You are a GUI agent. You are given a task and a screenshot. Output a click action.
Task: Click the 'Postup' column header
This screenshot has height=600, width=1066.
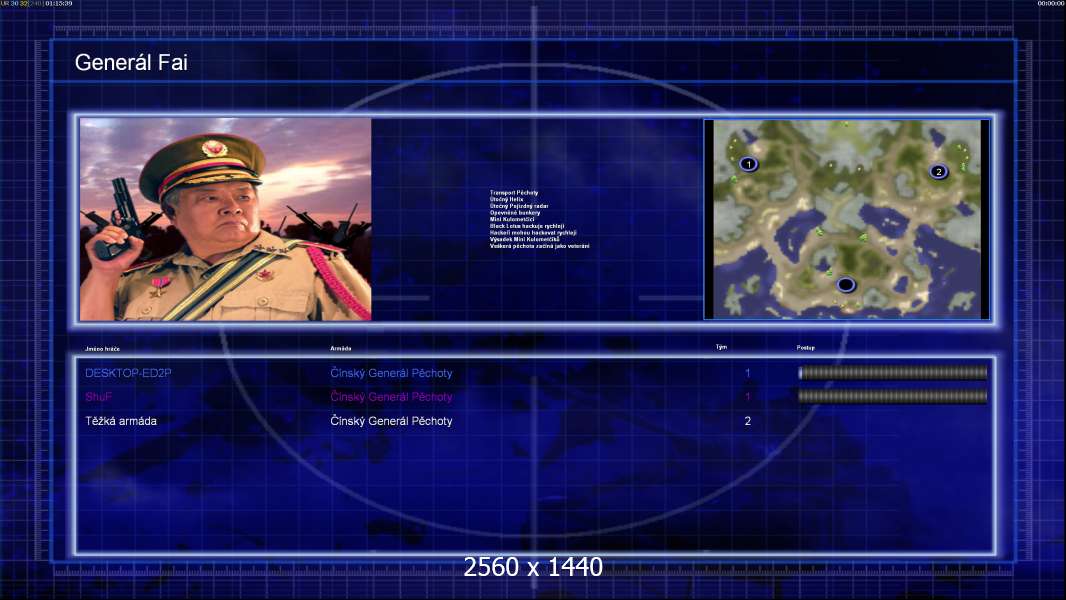(x=806, y=348)
